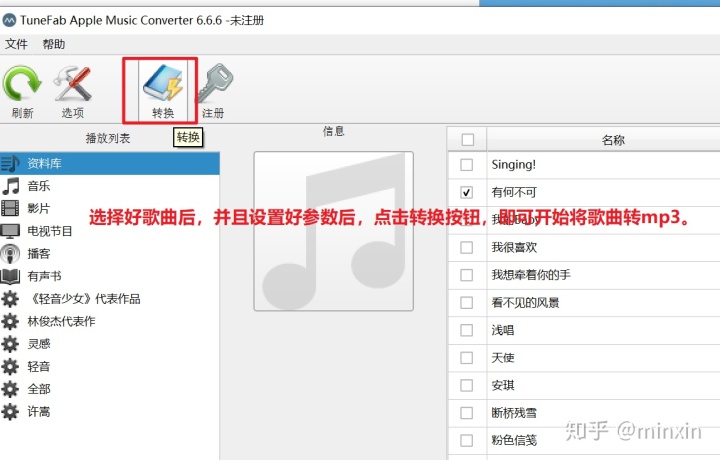Select song title 我想牵着你的手
The height and width of the screenshot is (460, 720).
531,275
